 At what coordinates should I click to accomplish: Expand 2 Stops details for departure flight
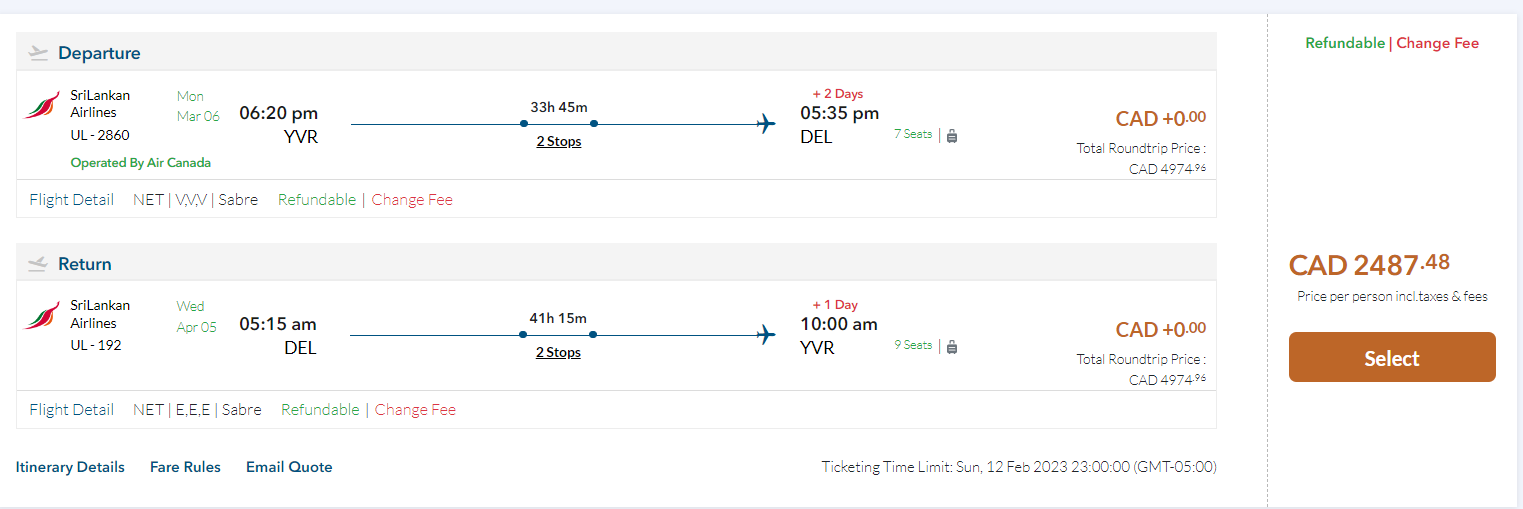point(558,142)
